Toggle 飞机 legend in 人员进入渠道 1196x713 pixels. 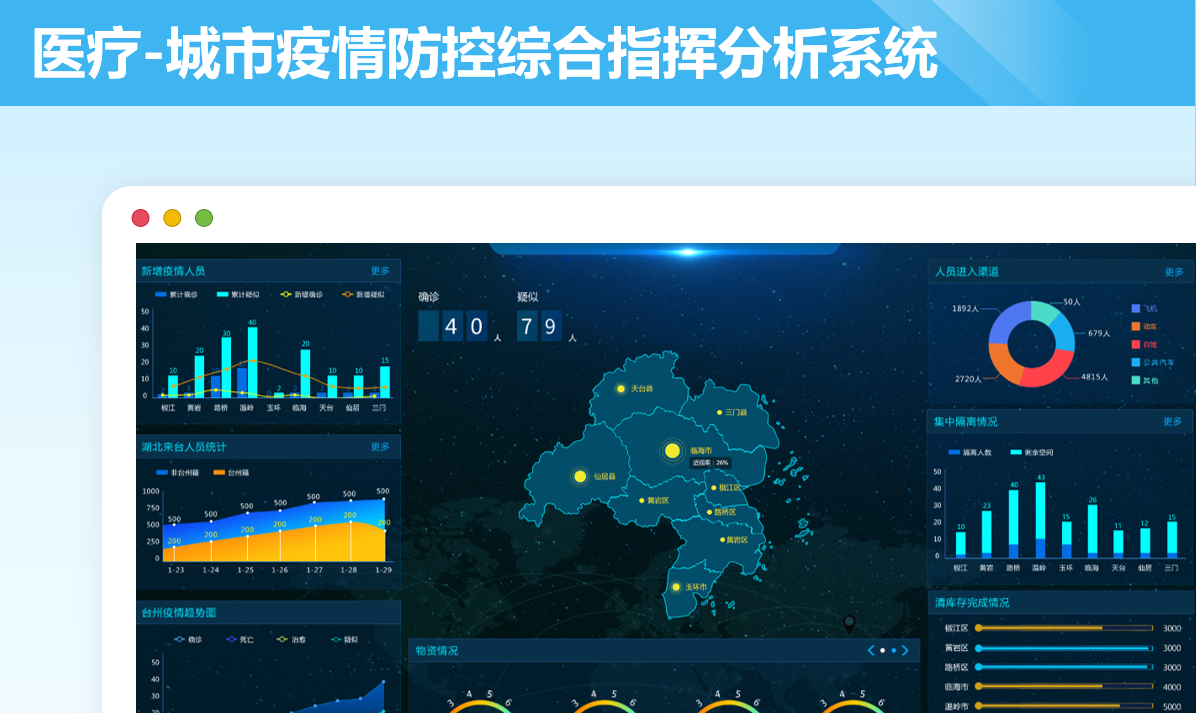click(x=1144, y=309)
